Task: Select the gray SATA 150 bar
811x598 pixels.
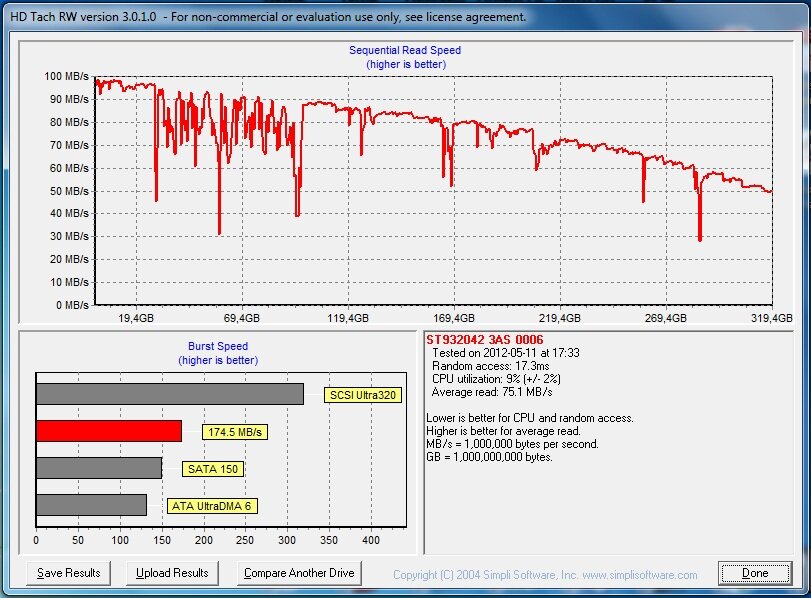Action: [x=99, y=468]
